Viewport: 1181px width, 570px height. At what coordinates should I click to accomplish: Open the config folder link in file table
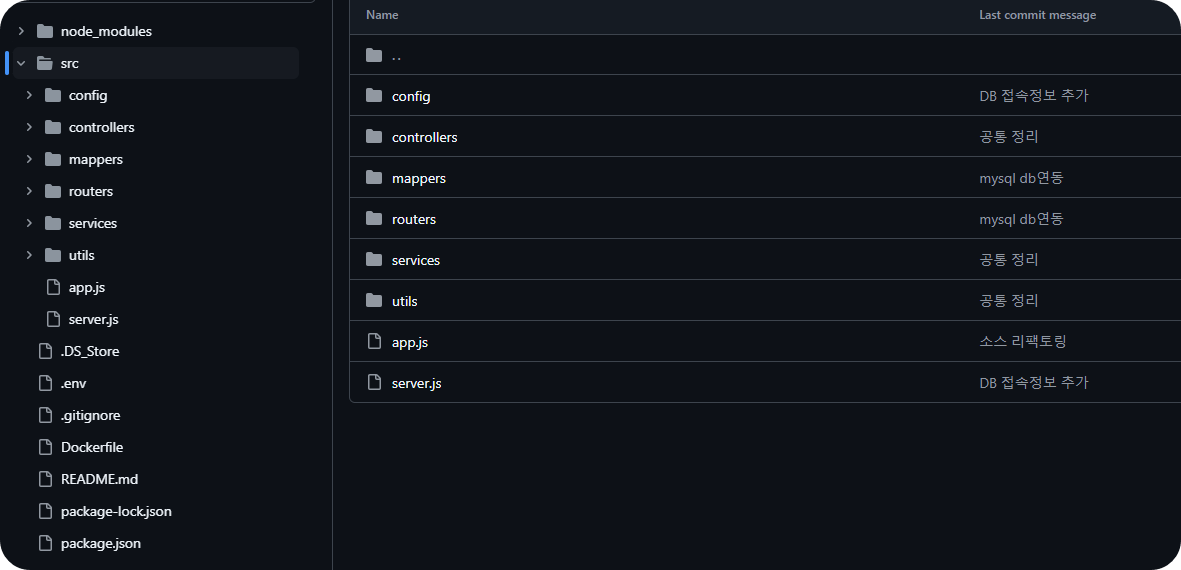[x=411, y=96]
